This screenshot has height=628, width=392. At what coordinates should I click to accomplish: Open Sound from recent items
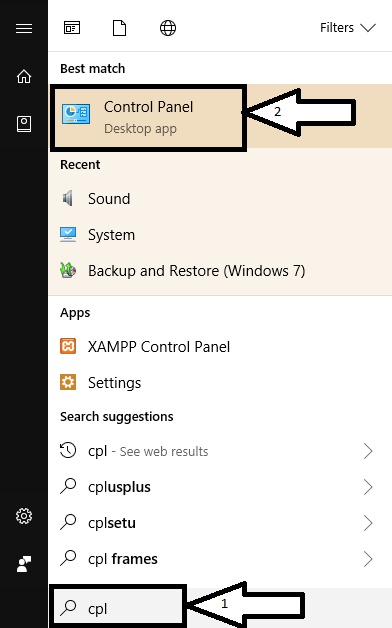coord(220,199)
